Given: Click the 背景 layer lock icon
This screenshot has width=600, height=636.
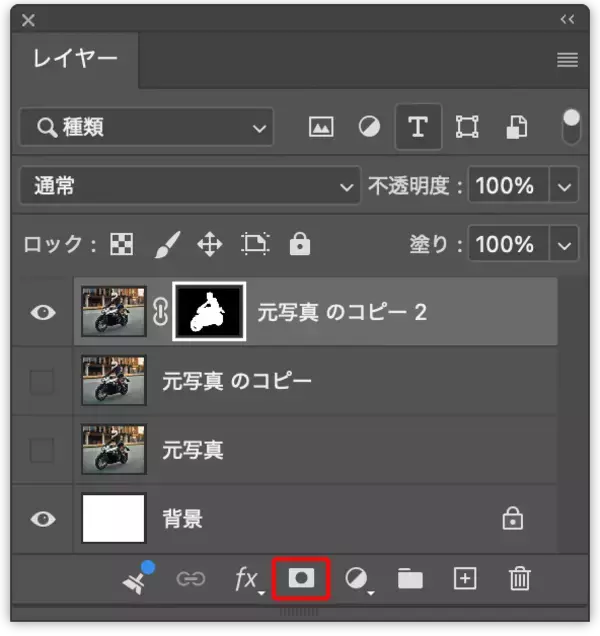Looking at the screenshot, I should click(x=513, y=518).
